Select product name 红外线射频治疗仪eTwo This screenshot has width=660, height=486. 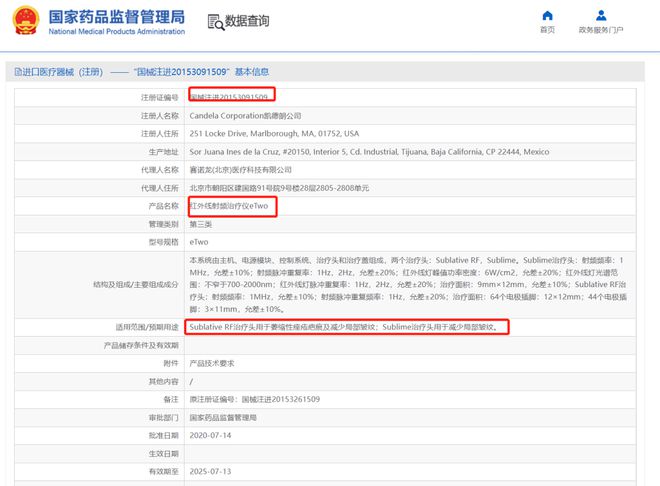click(x=229, y=206)
